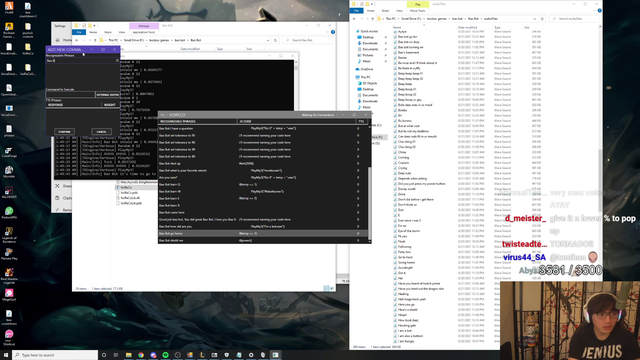Open Music Tools tab in audioFiles window
This screenshot has width=640, height=360.
[x=418, y=11]
